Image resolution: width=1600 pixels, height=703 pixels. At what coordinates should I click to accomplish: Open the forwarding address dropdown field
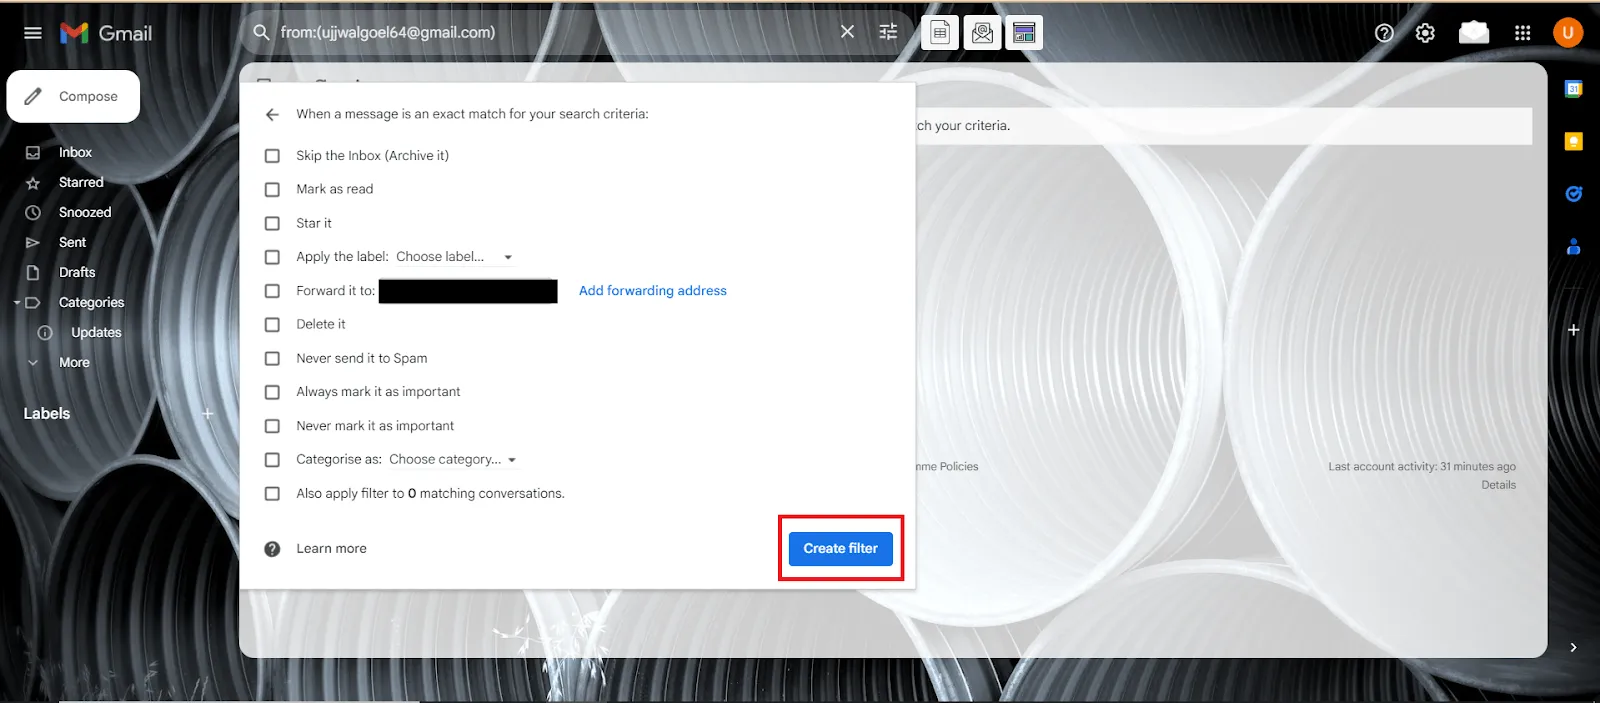(x=468, y=291)
